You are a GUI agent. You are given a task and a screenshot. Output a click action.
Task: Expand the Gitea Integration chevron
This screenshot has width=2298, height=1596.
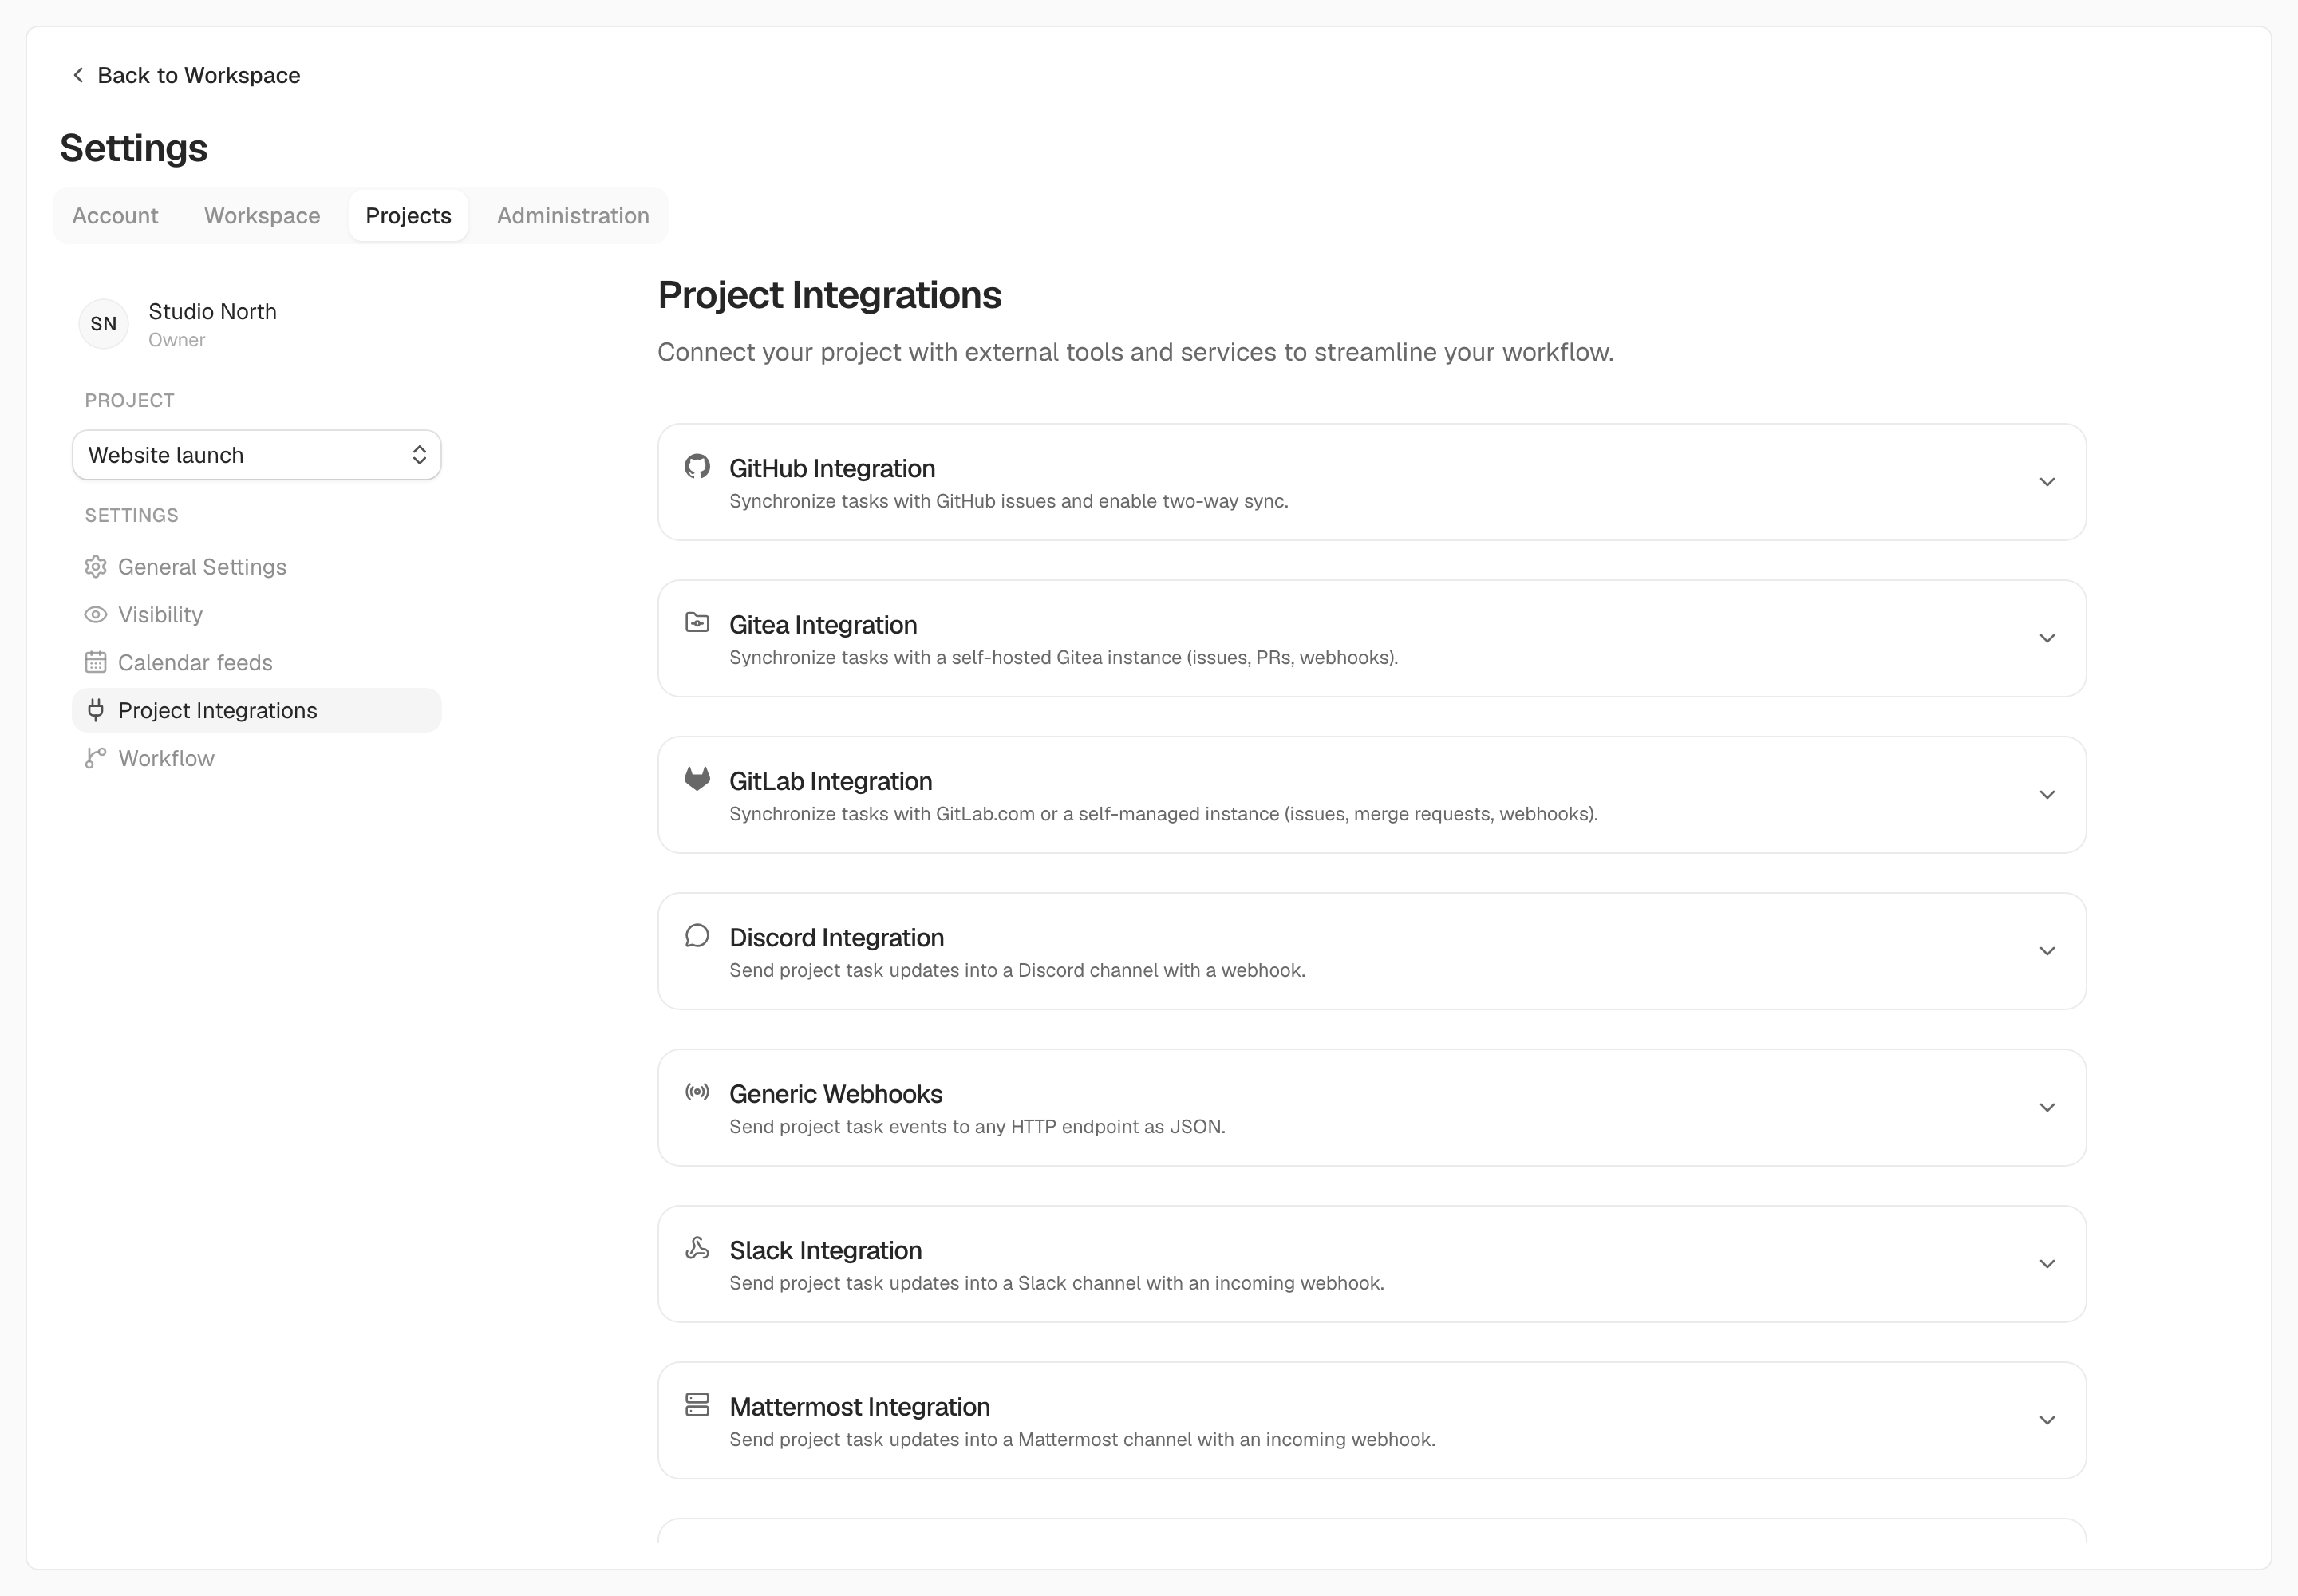point(2047,638)
